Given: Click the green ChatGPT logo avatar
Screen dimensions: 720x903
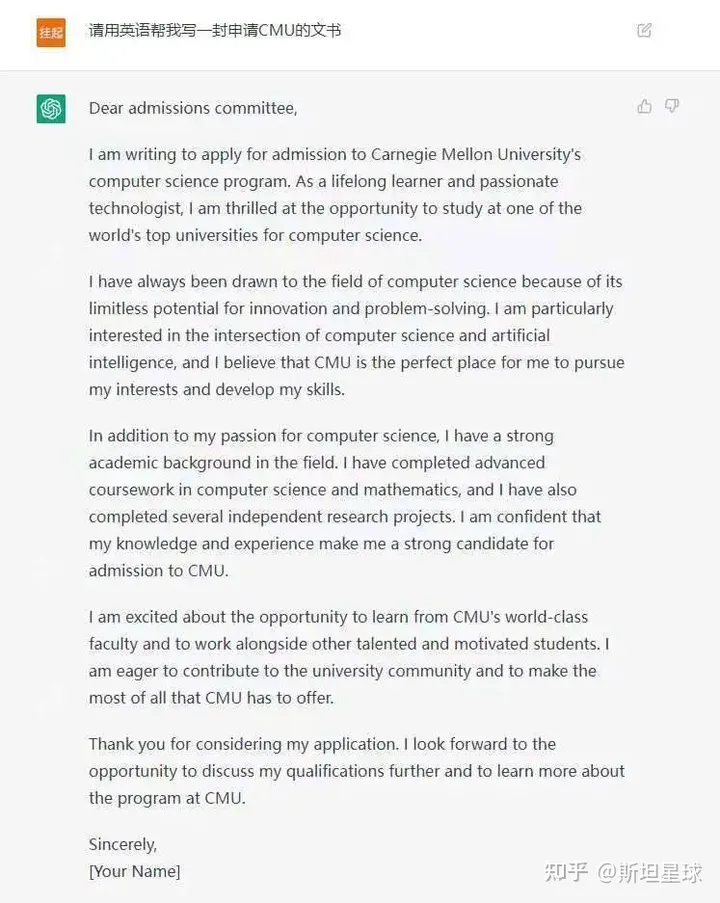Looking at the screenshot, I should [51, 108].
